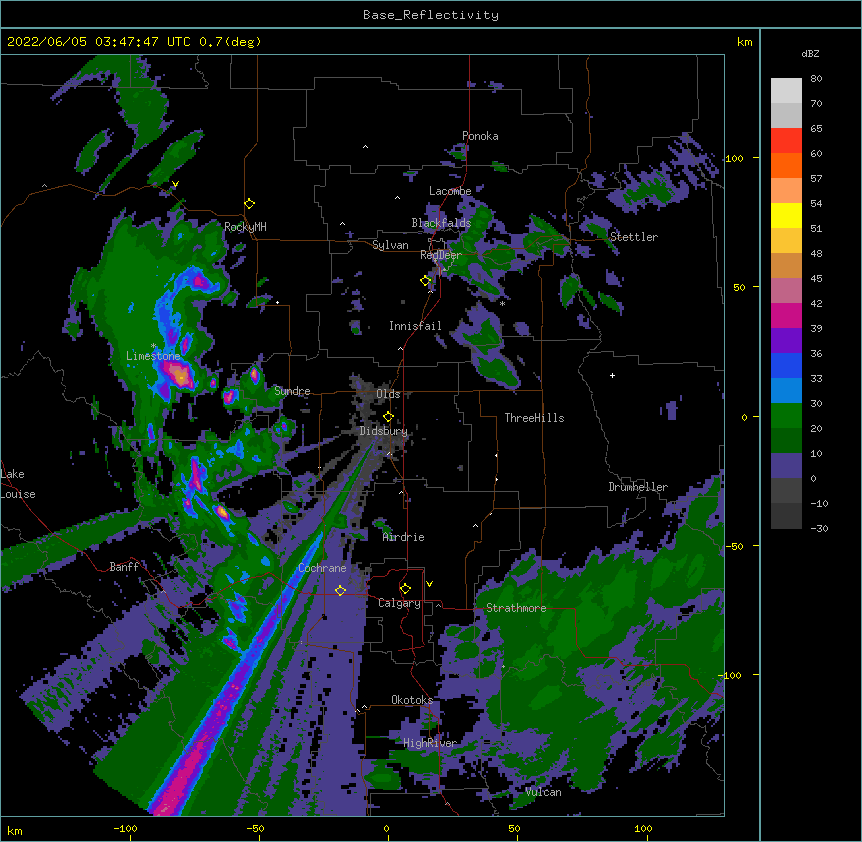
Task: Click the -50 tick on the vertical axis
Action: pyautogui.click(x=734, y=546)
